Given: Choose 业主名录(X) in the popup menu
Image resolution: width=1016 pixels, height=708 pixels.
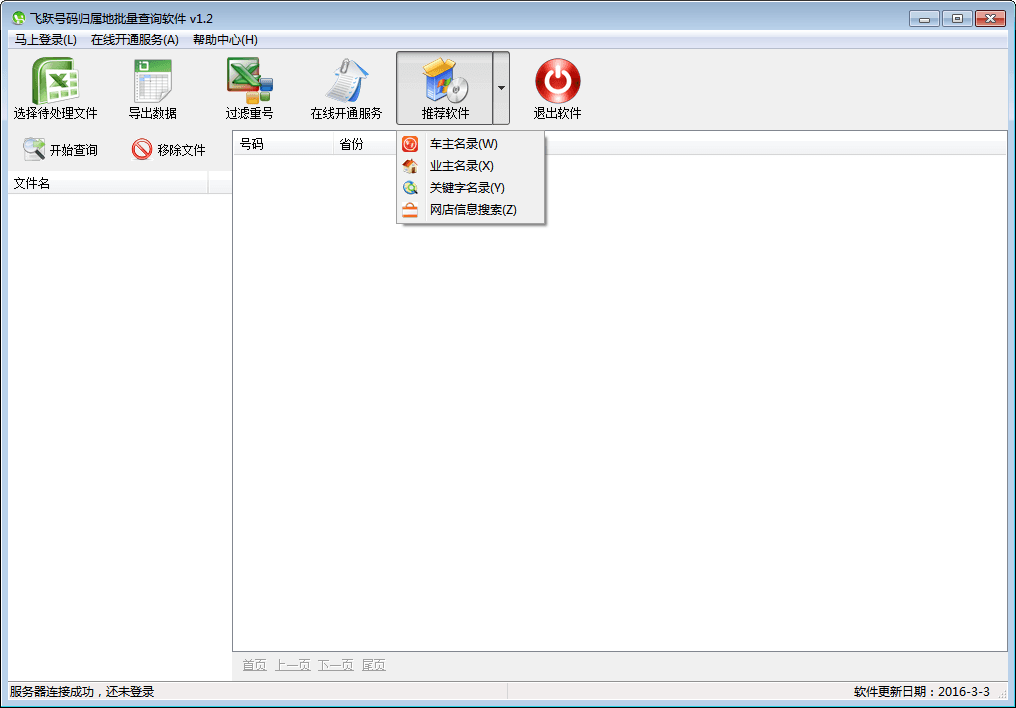Looking at the screenshot, I should tap(461, 166).
